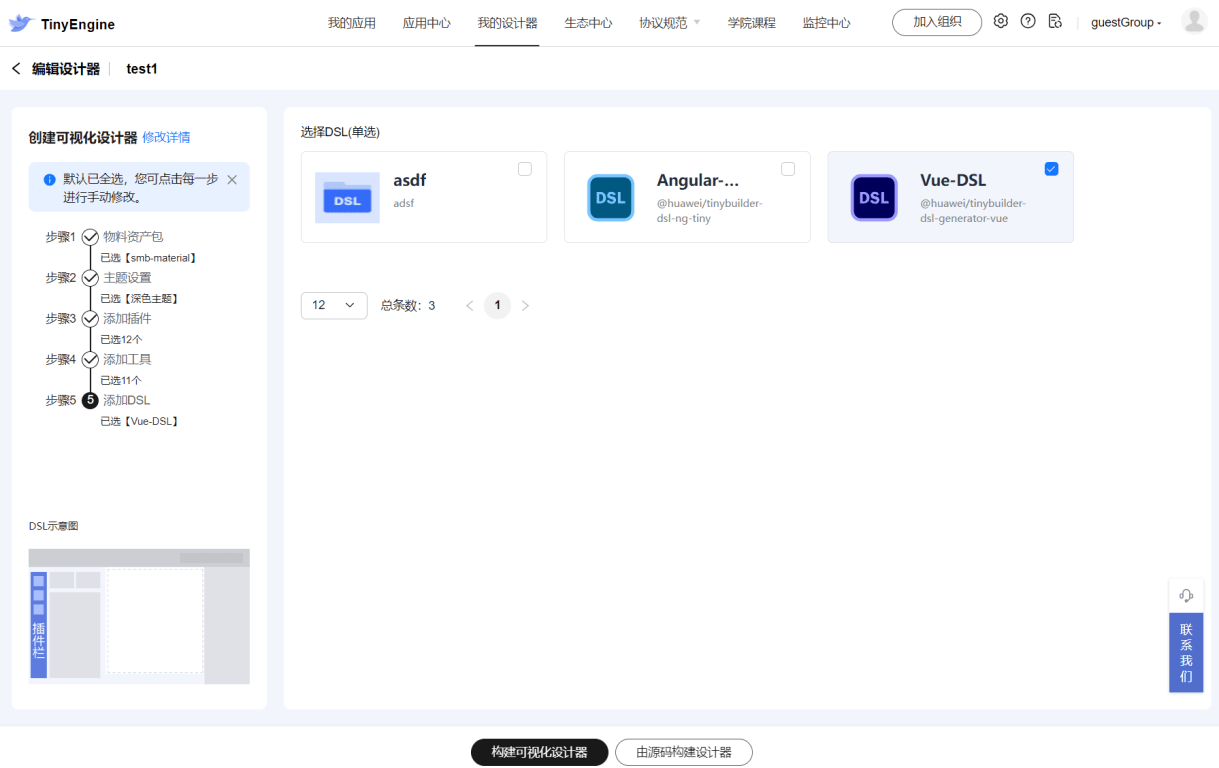Click the document search icon in header
The height and width of the screenshot is (768, 1219).
click(1055, 21)
